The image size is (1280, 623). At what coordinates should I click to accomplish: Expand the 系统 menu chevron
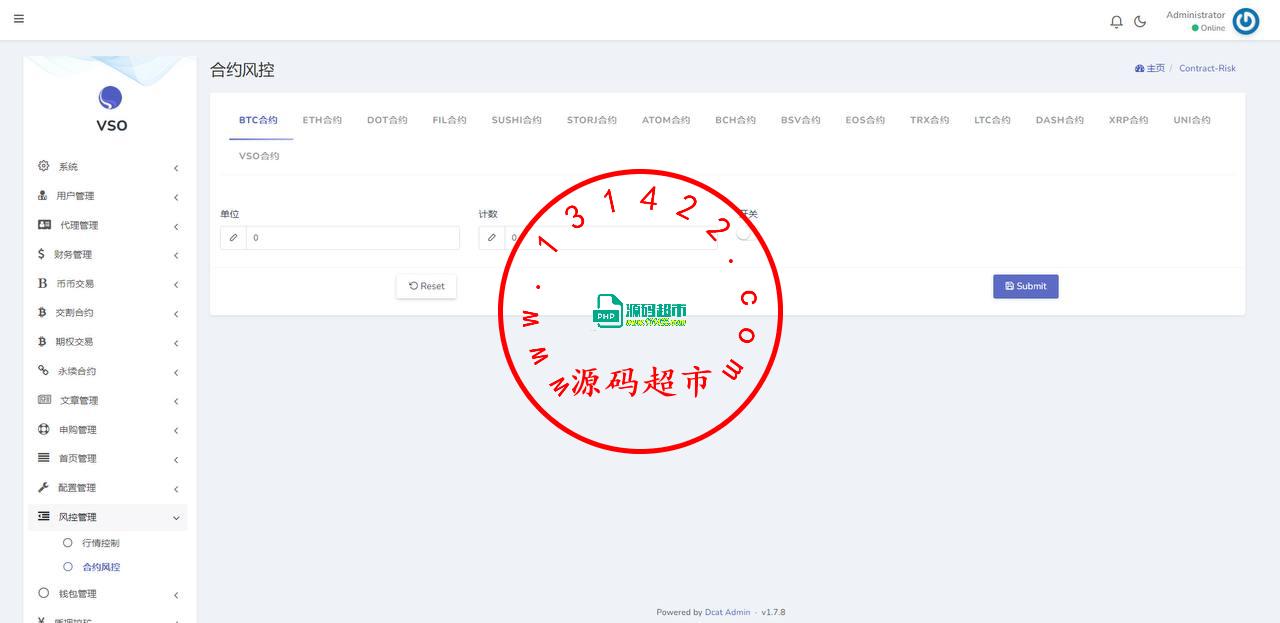pyautogui.click(x=176, y=168)
